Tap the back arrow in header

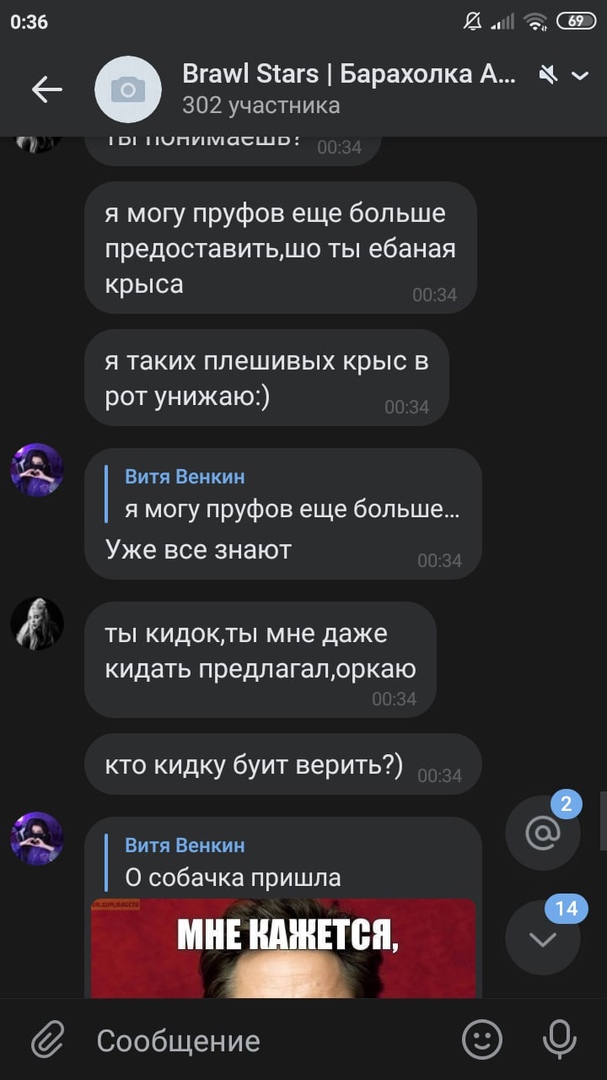click(x=47, y=90)
